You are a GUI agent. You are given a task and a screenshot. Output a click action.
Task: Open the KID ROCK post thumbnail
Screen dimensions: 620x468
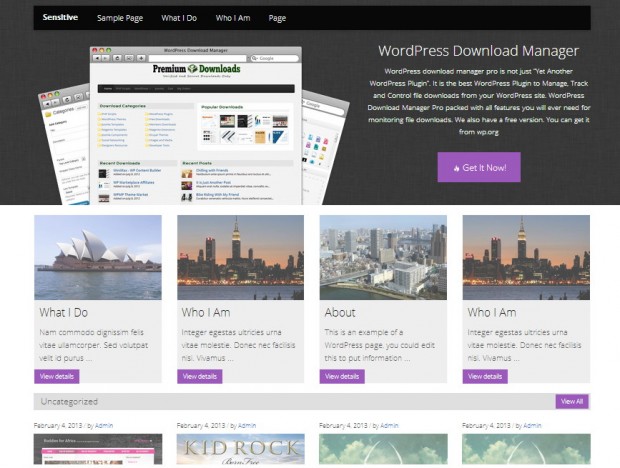pyautogui.click(x=240, y=449)
